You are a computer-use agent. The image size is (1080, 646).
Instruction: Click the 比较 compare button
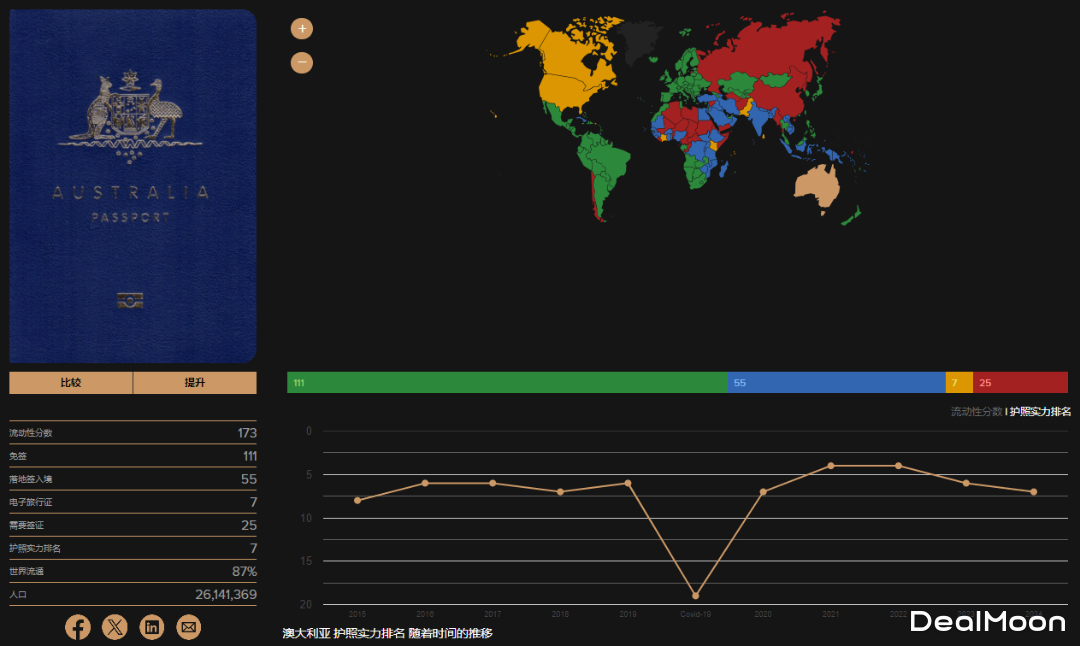click(71, 383)
